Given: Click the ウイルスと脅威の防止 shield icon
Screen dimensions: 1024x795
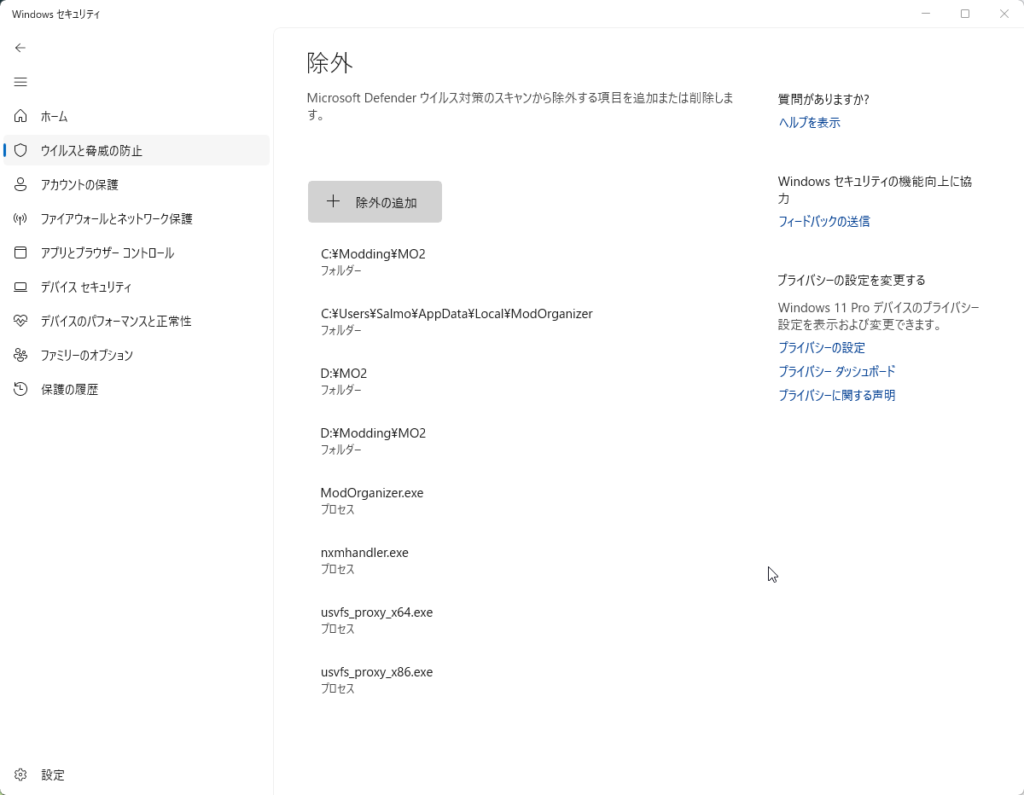Looking at the screenshot, I should (20, 150).
